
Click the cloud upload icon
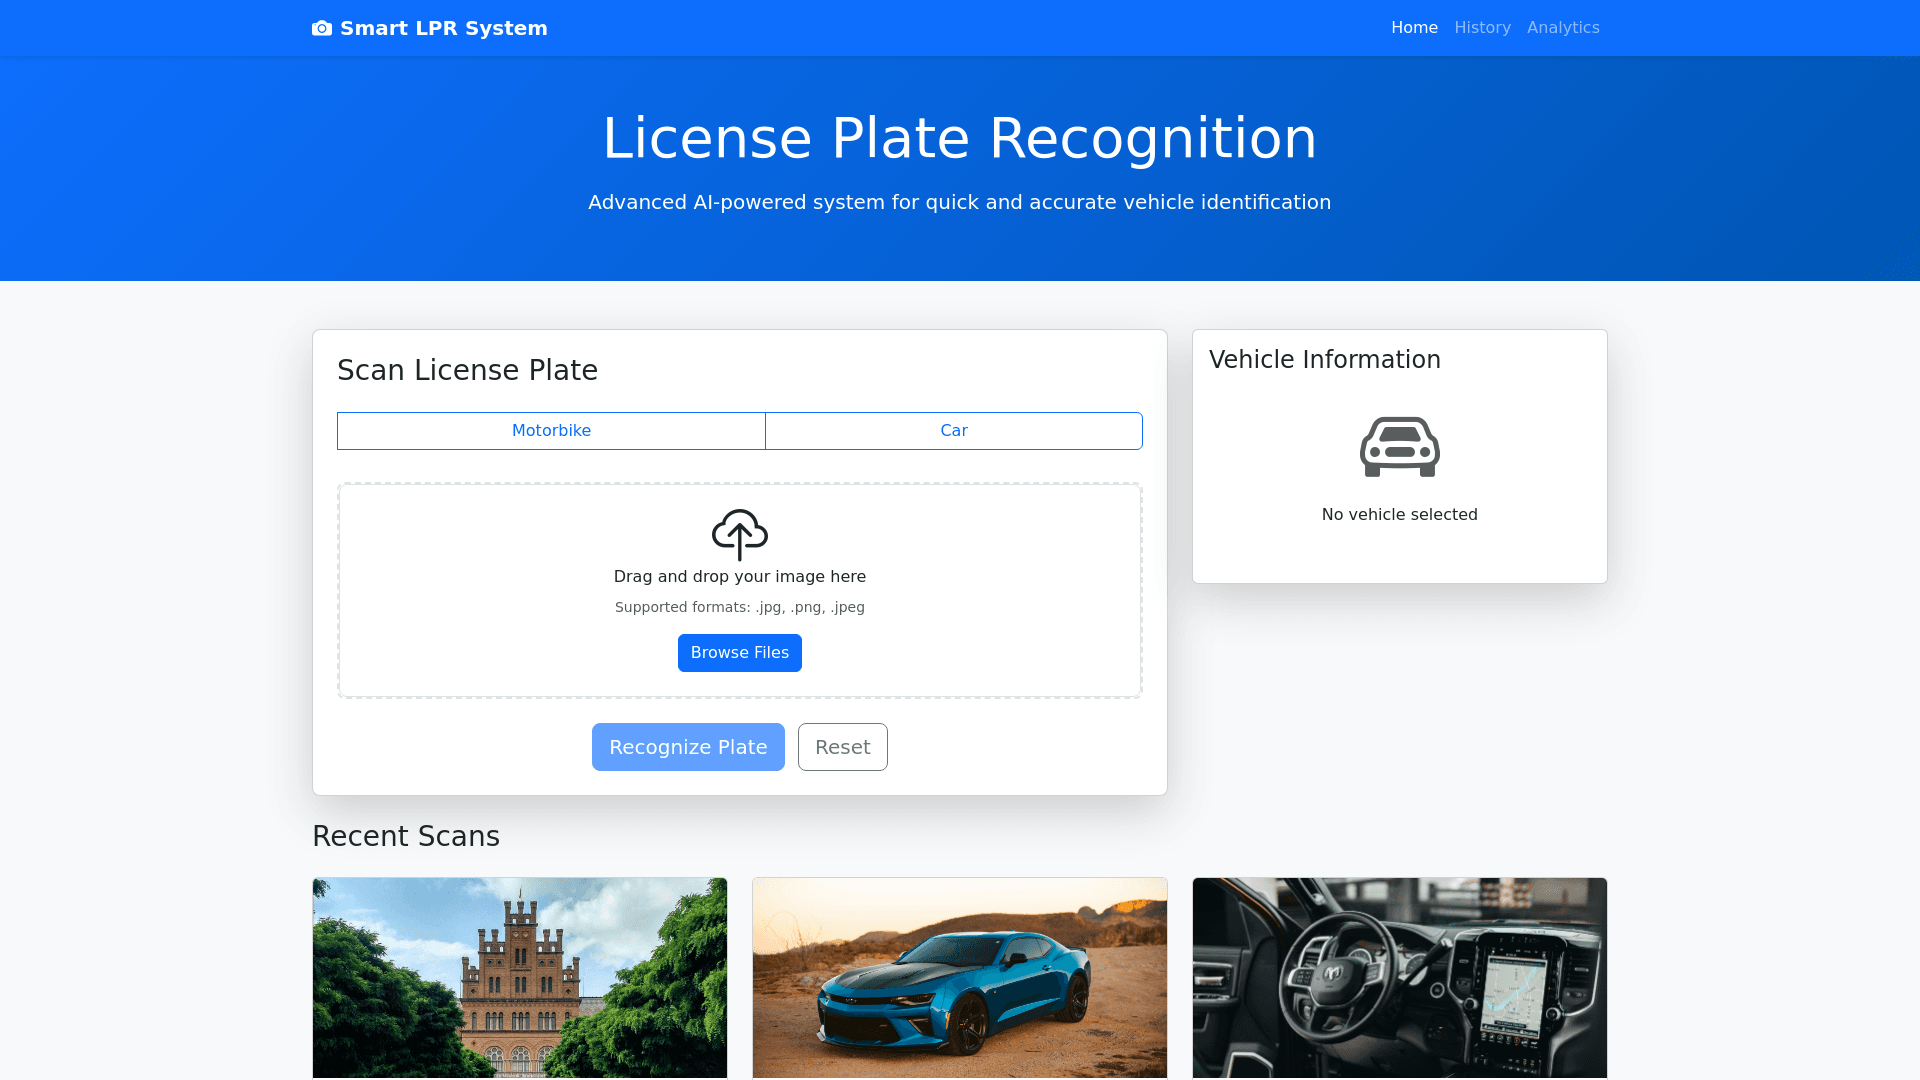[x=739, y=534]
